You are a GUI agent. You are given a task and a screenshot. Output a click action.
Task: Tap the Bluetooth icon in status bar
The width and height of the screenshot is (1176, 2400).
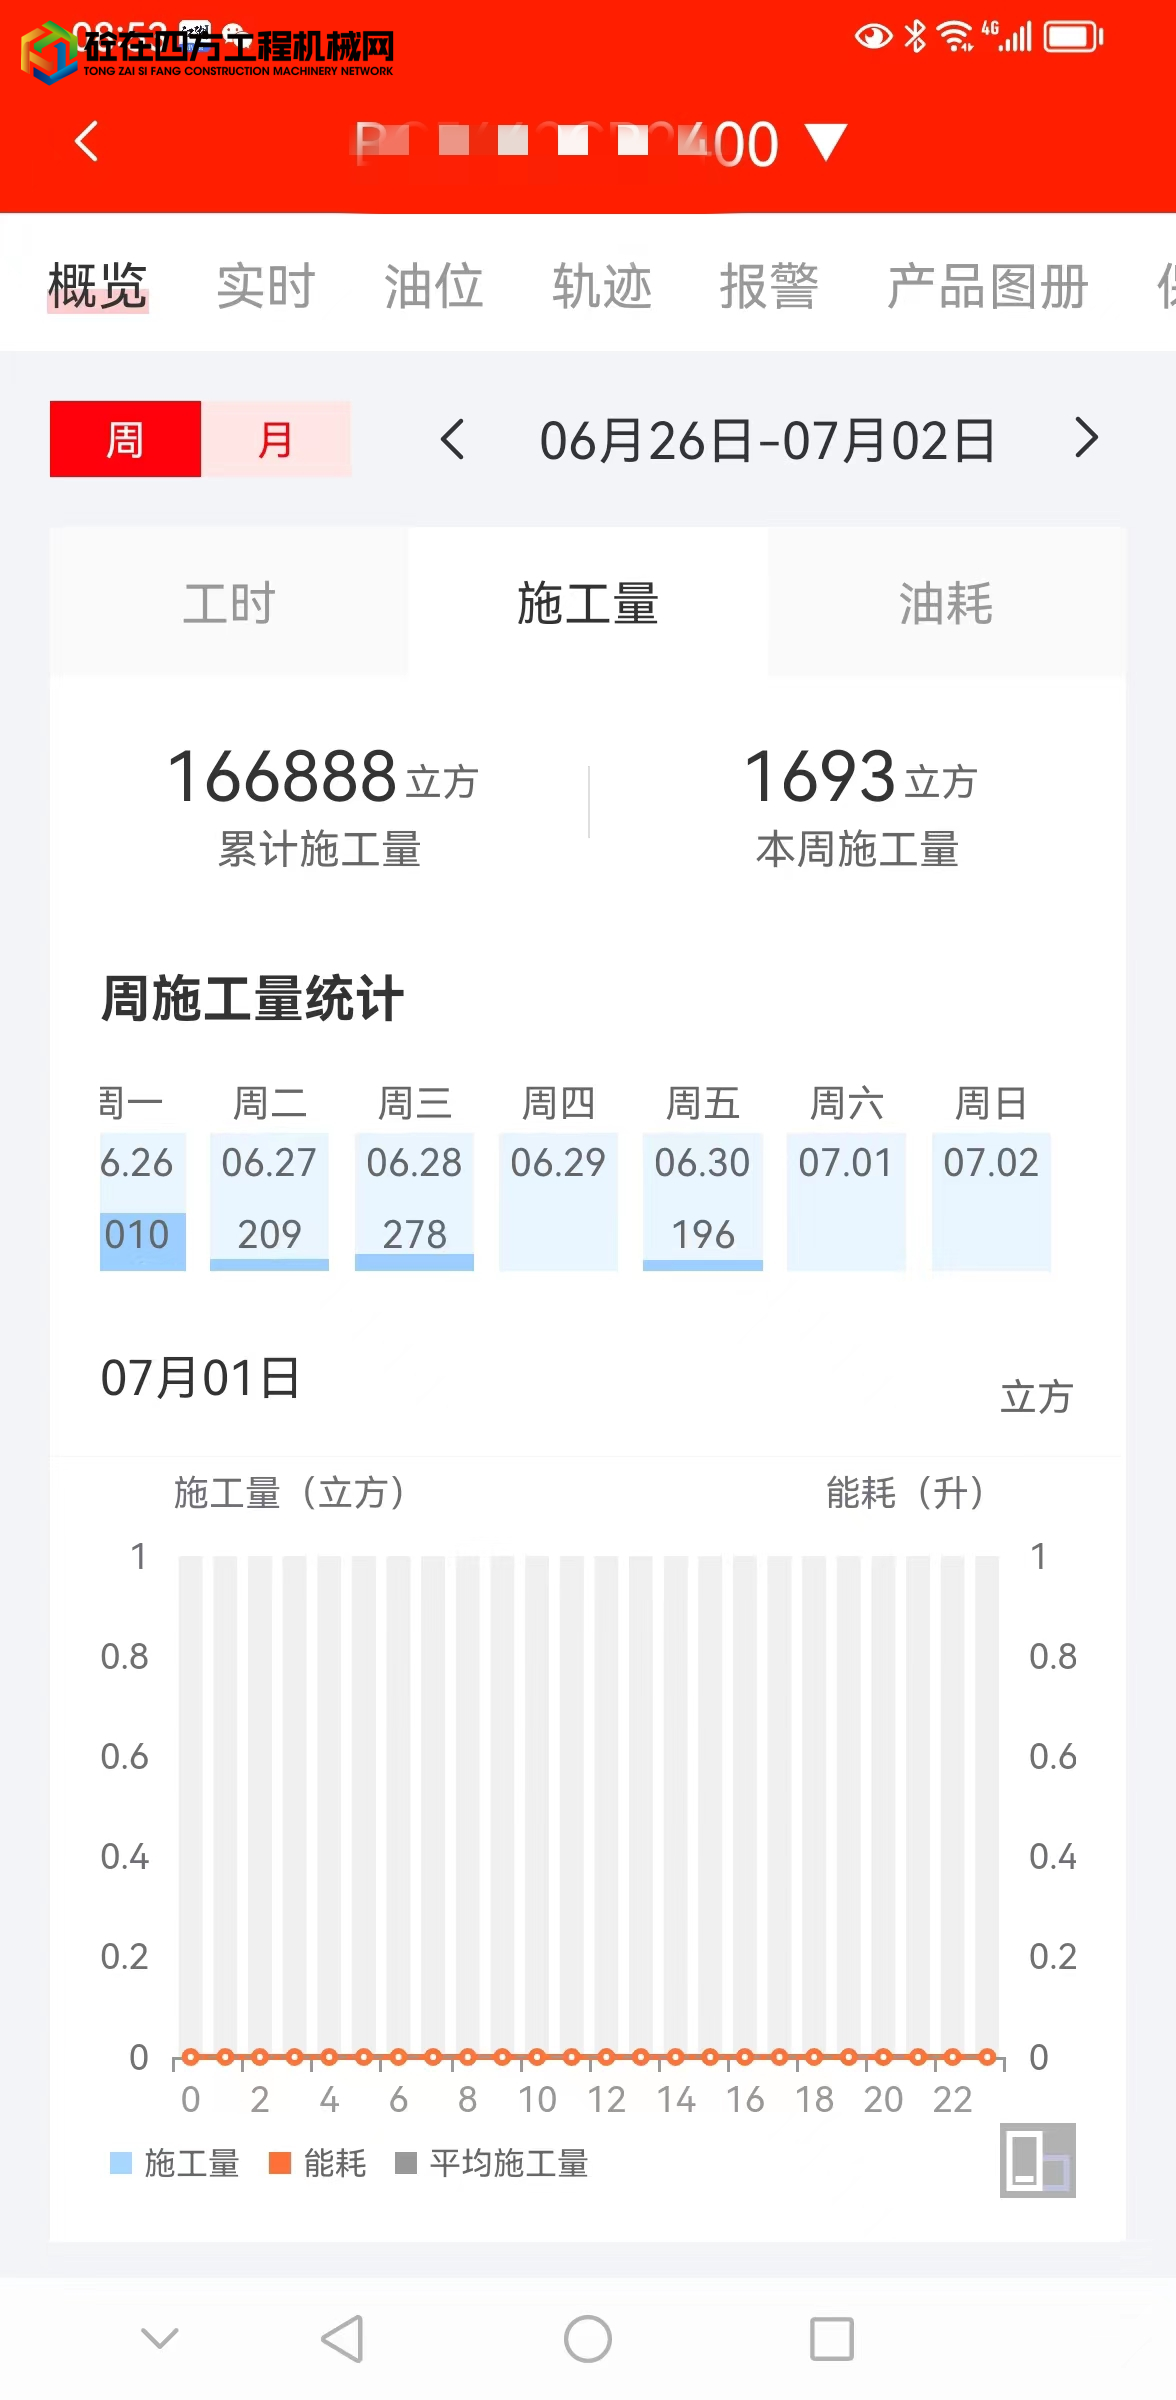(915, 37)
